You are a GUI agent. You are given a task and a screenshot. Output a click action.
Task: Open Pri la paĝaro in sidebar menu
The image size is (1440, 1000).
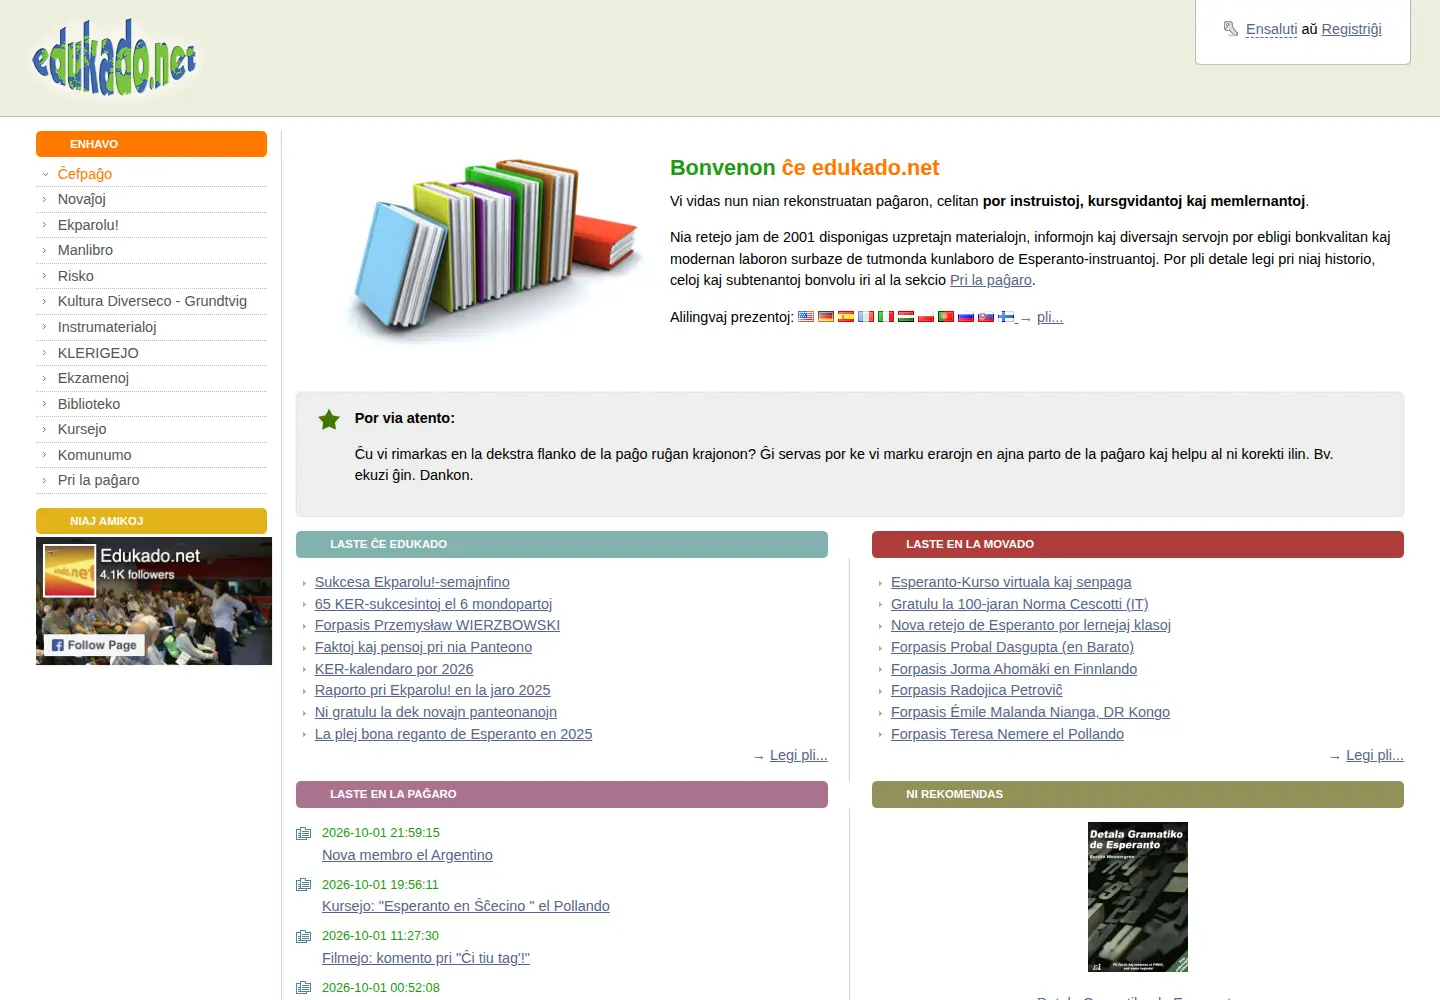click(99, 480)
